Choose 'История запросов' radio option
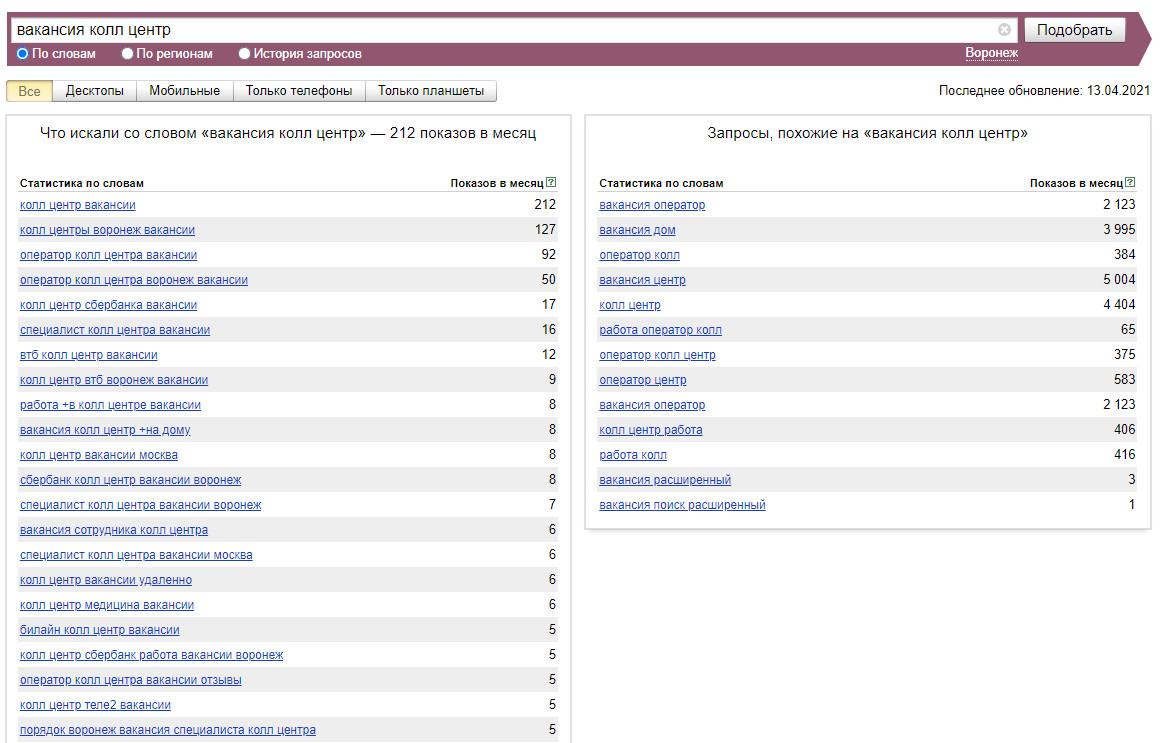1161x743 pixels. 245,54
